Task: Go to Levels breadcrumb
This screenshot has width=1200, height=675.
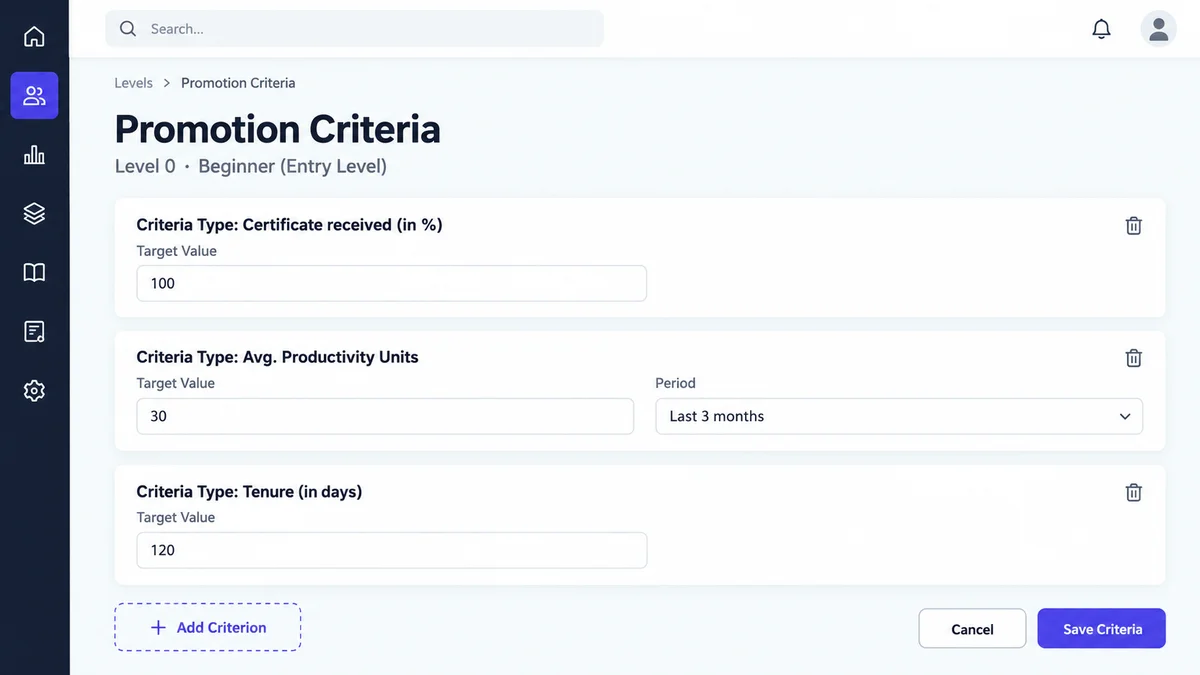Action: (134, 83)
